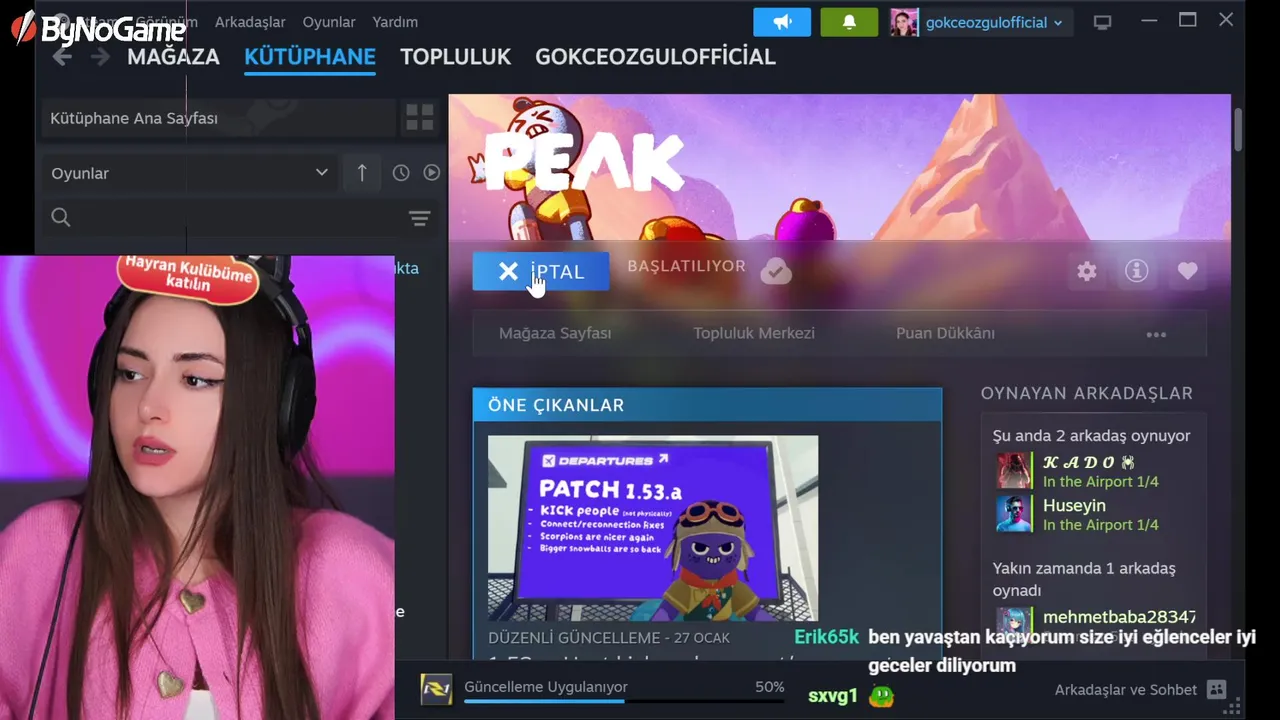The width and height of the screenshot is (1280, 720).
Task: Open the Topluluk Merkezi link
Action: coord(754,333)
